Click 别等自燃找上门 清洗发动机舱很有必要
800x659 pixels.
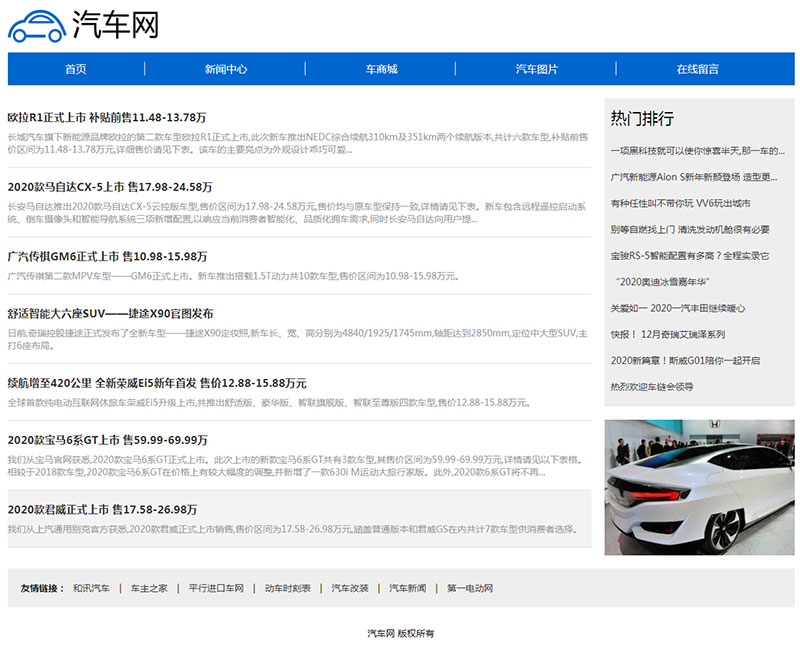point(690,230)
